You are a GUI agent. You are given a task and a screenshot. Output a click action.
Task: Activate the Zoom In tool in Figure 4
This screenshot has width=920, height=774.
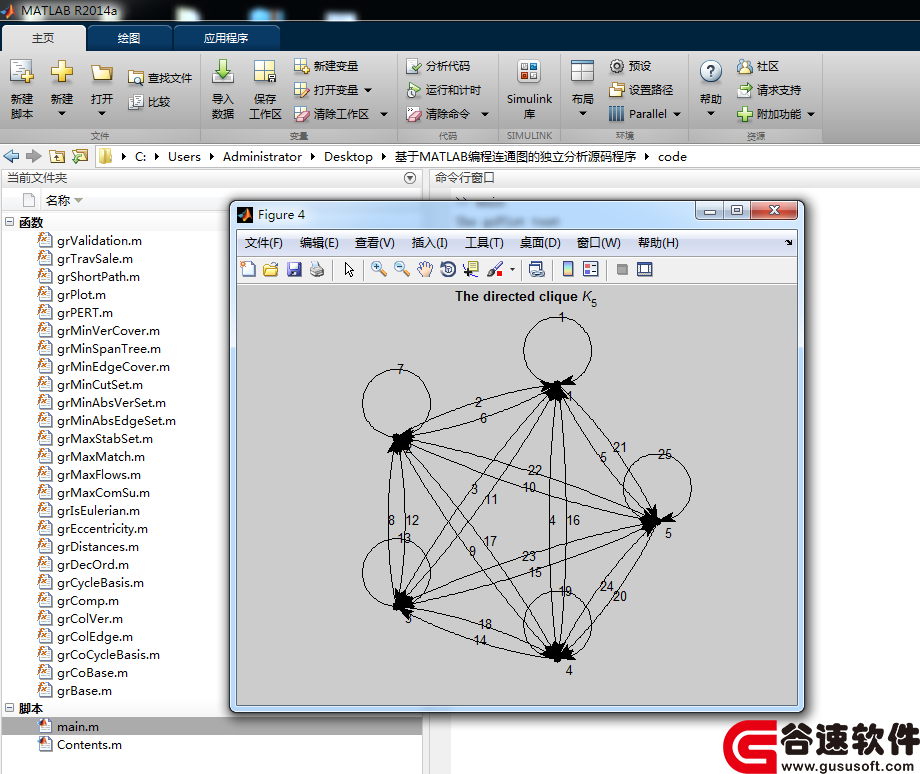point(379,269)
